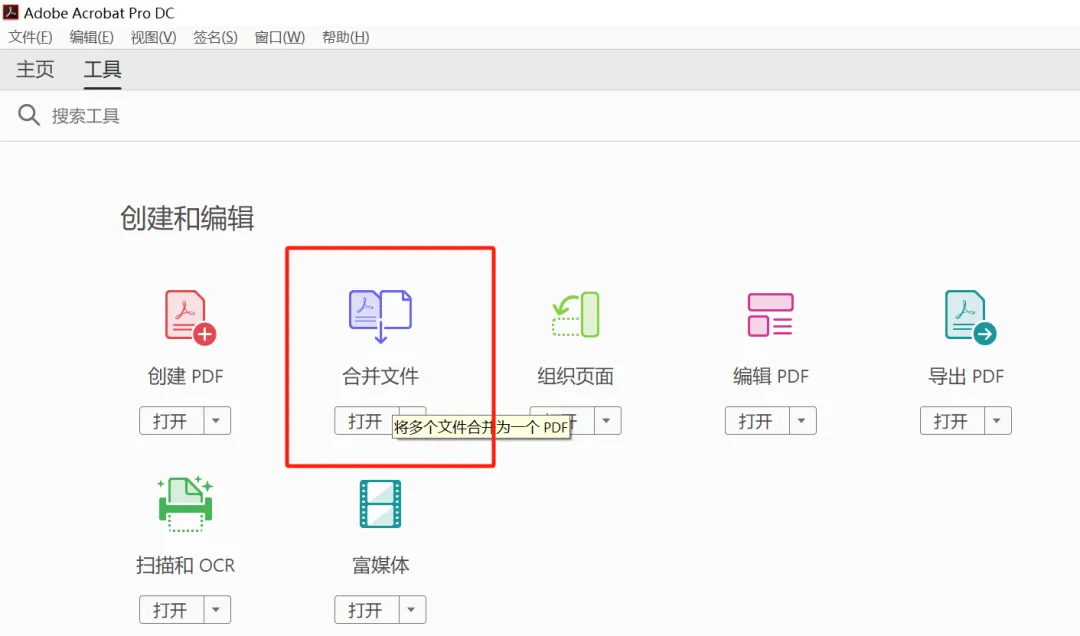
Task: Click the 组织页面 label
Action: click(576, 376)
